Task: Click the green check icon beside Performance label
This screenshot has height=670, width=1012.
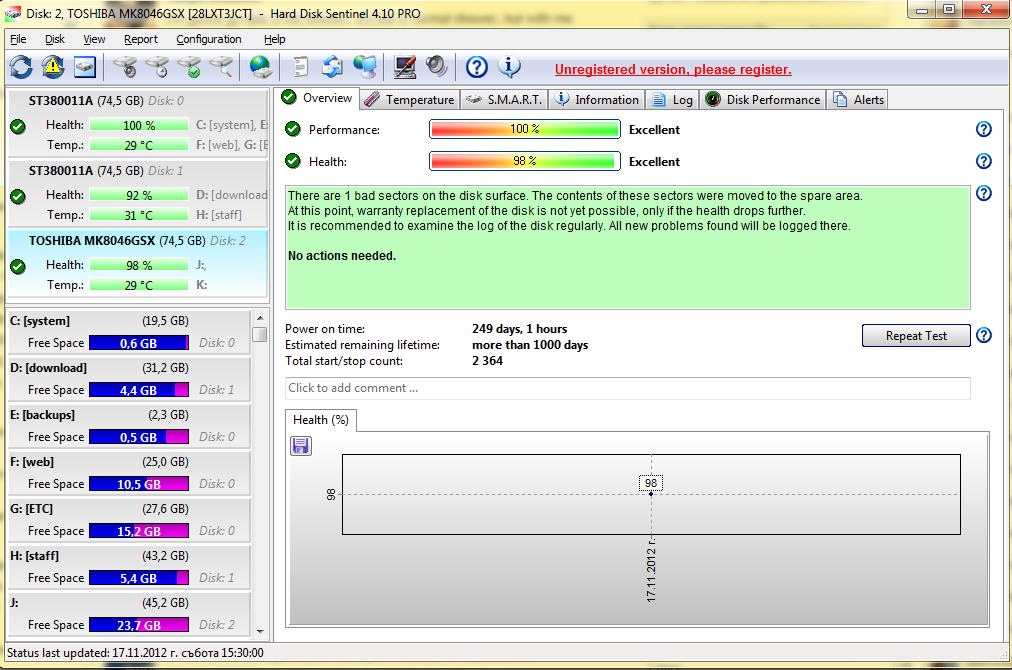Action: (293, 129)
